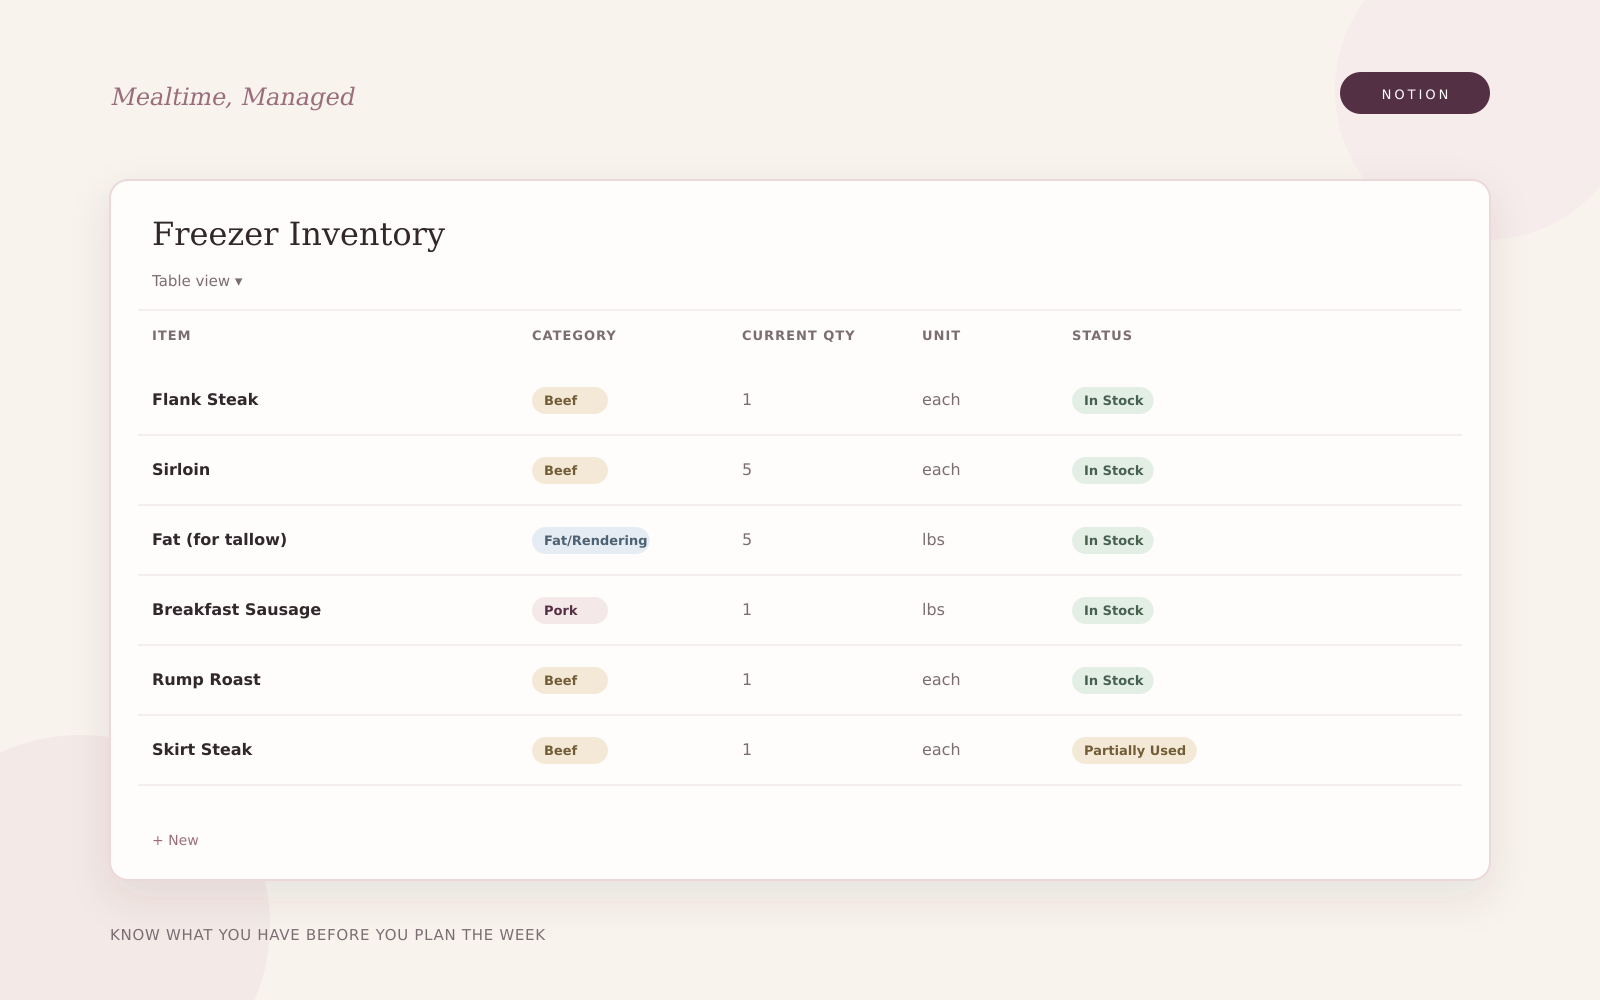Click In Stock status of Sirloin

pos(1113,470)
